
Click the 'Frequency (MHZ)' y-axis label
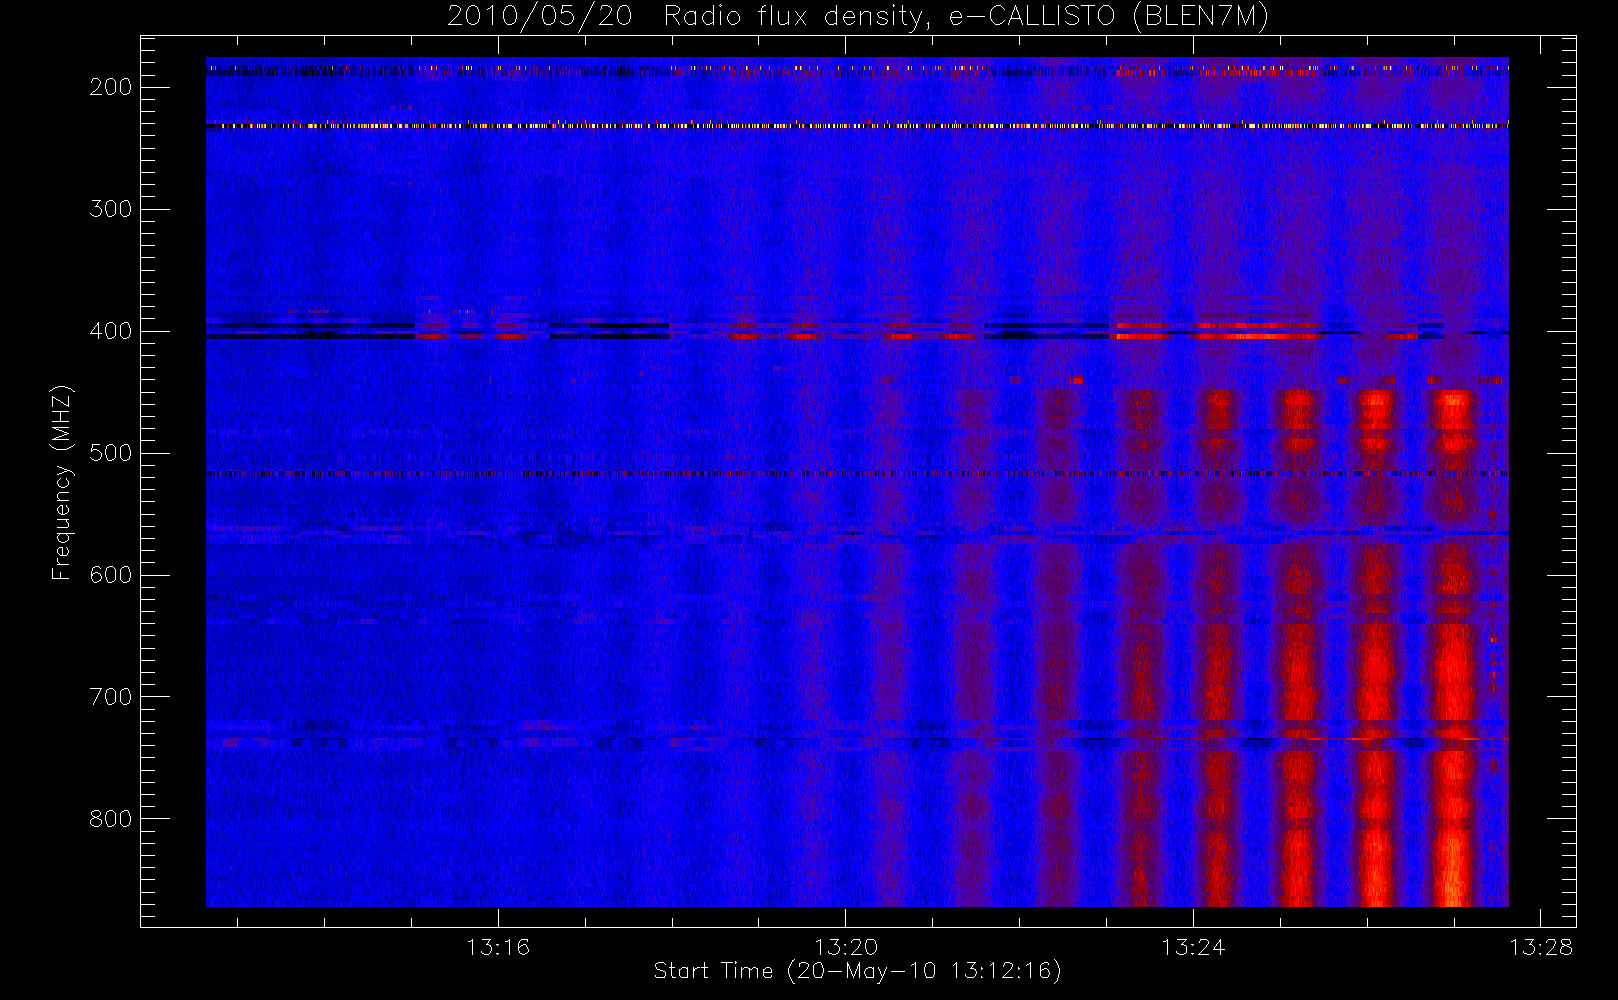[x=62, y=482]
